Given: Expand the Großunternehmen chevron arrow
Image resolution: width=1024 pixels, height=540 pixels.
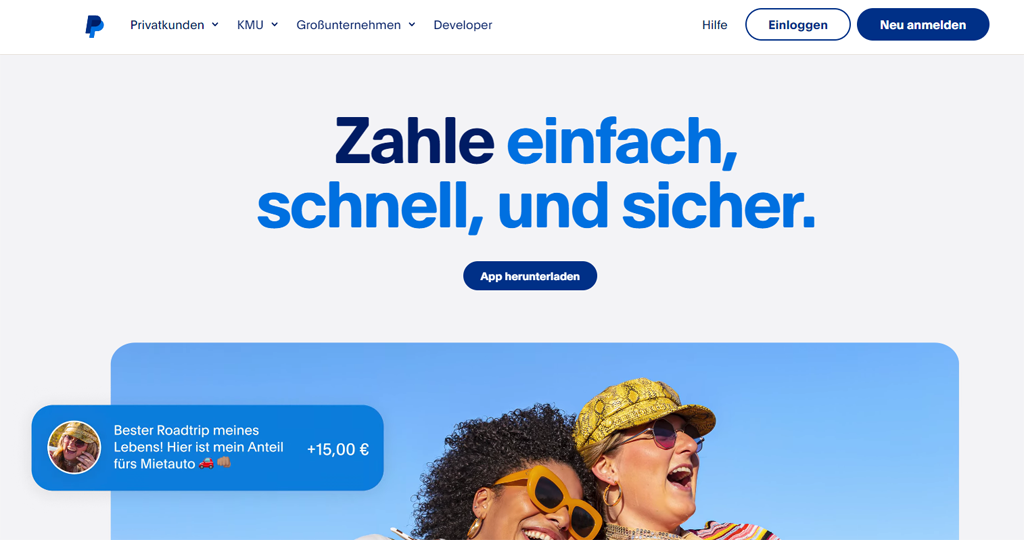Looking at the screenshot, I should pyautogui.click(x=411, y=25).
